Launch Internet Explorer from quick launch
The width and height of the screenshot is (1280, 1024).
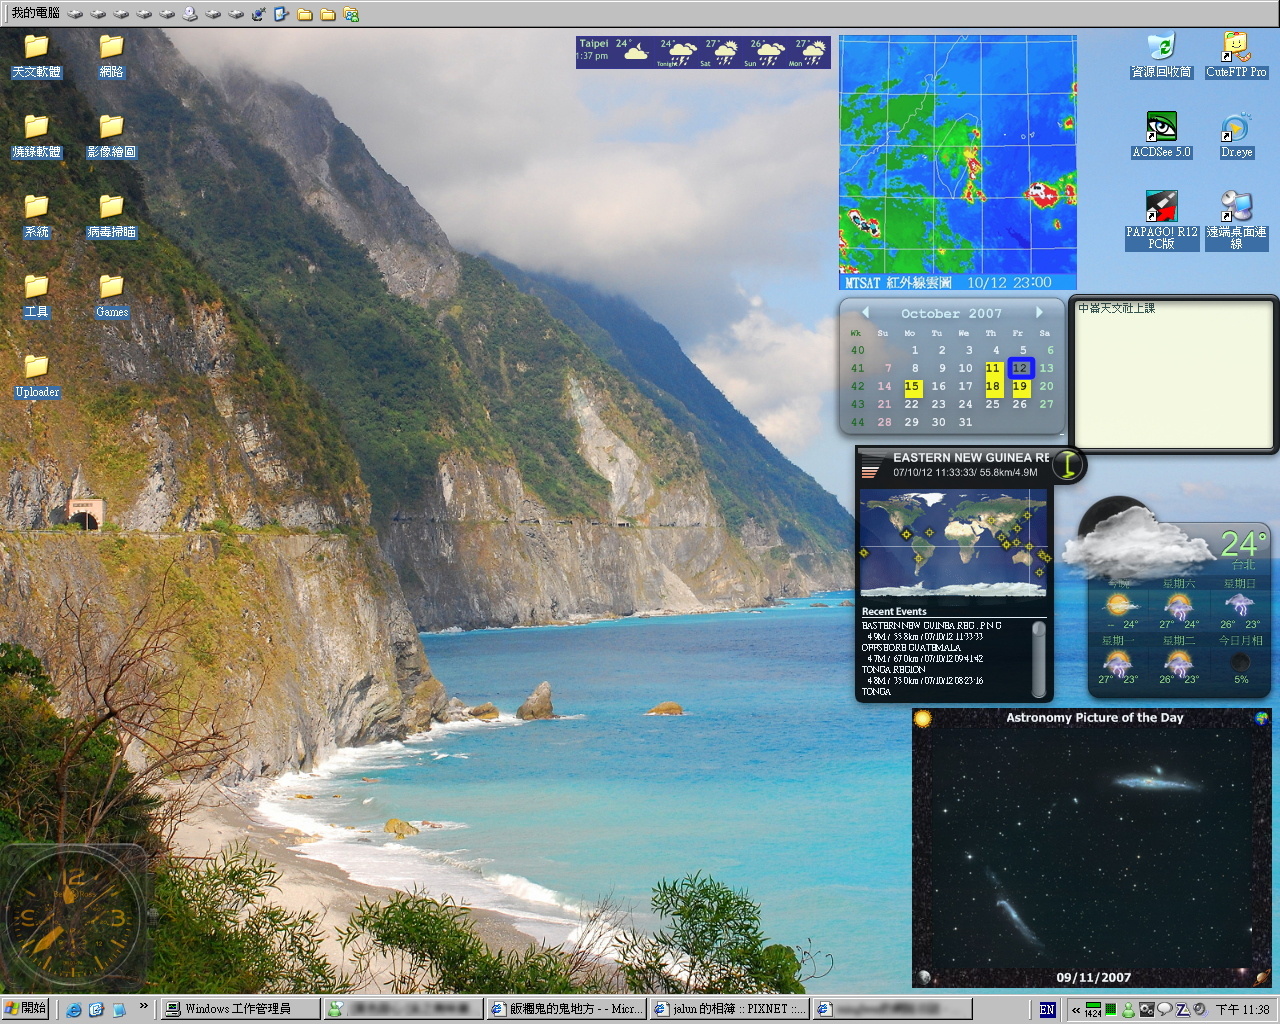73,1009
